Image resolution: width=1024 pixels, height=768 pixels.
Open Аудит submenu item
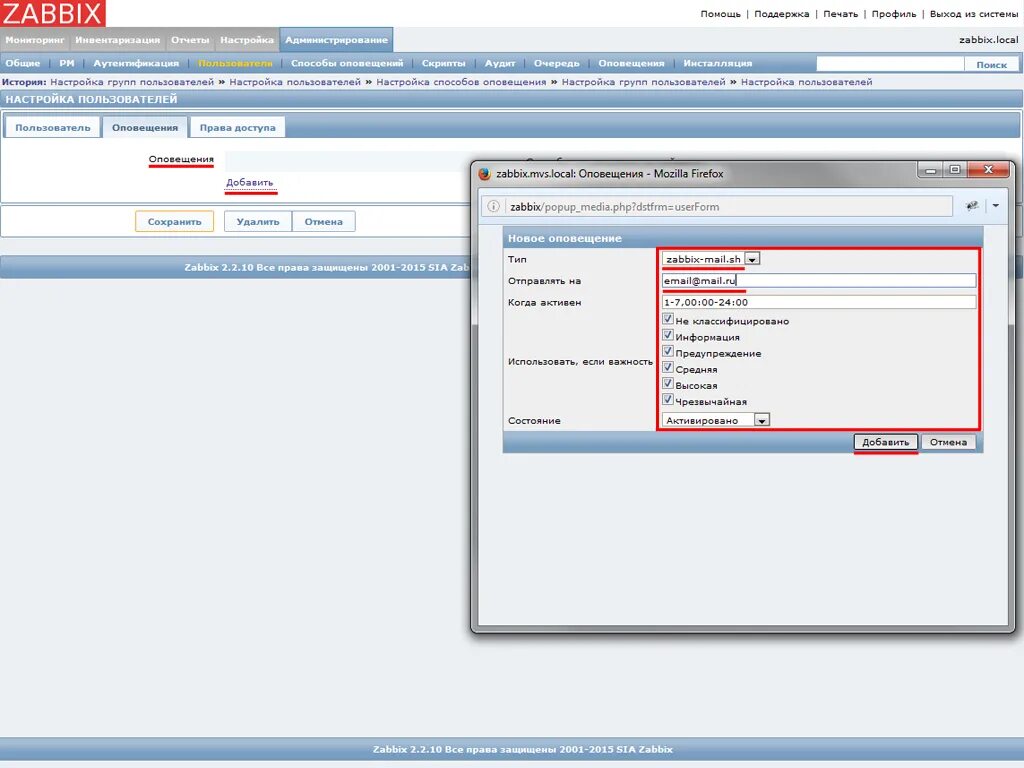click(x=500, y=63)
